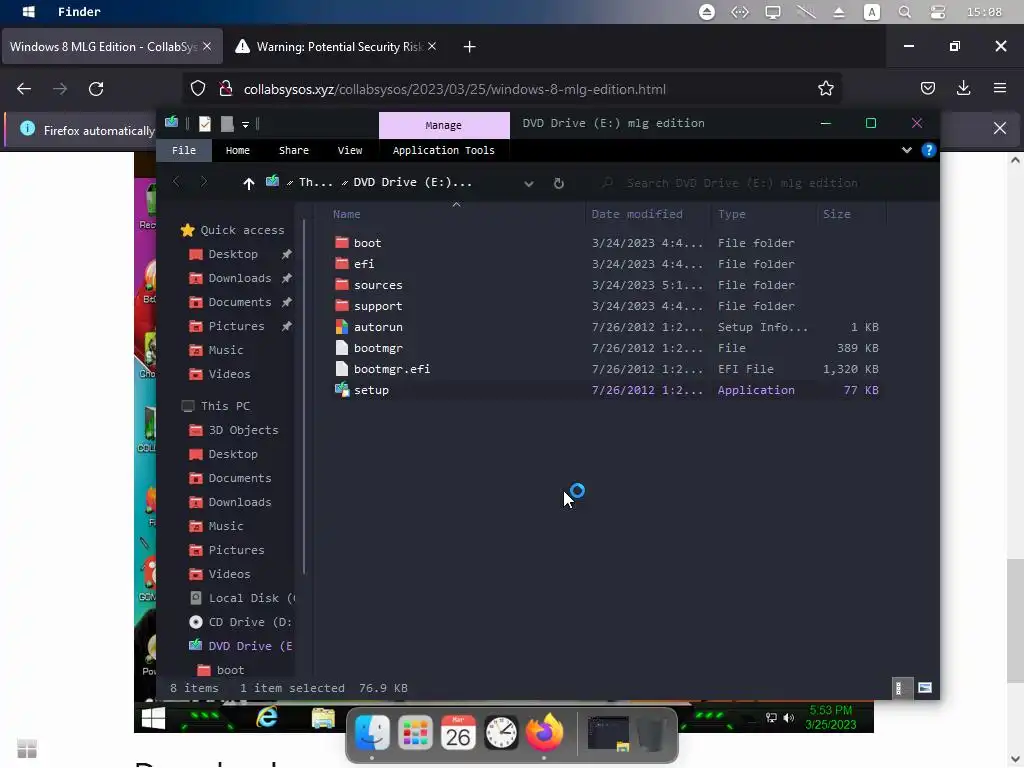Refresh the Explorer folder view

click(558, 184)
